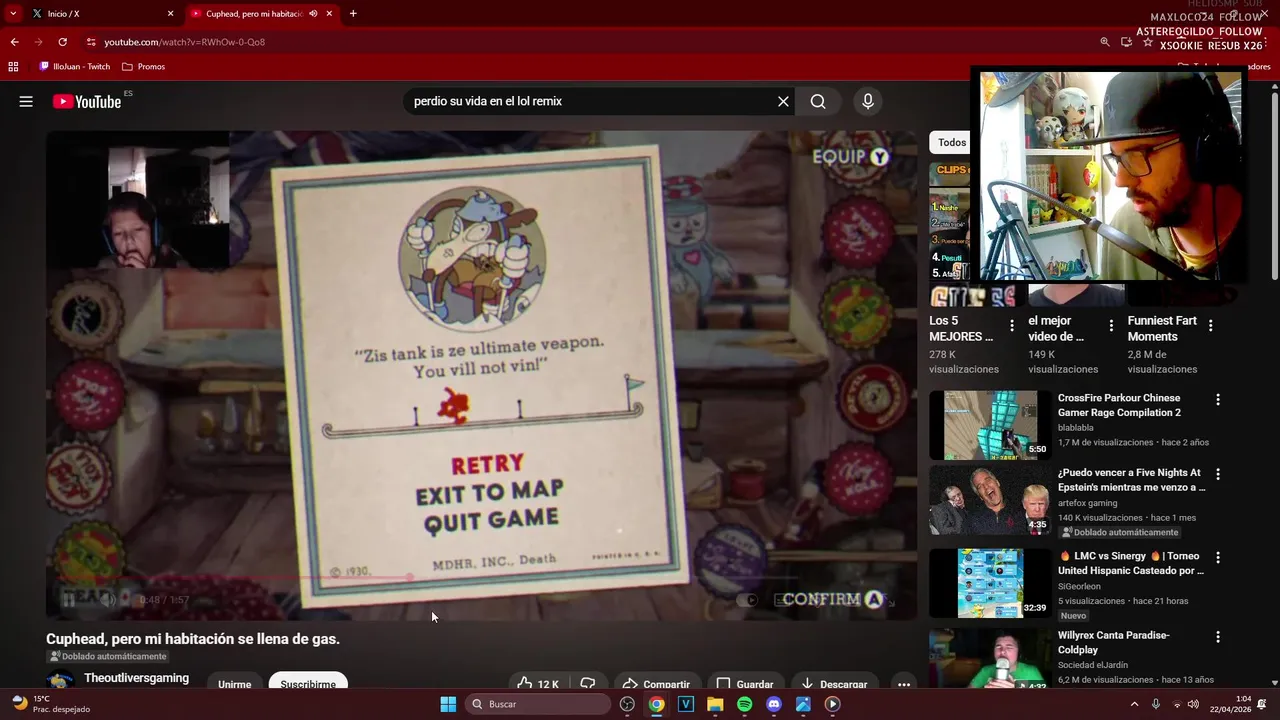Screen dimensions: 1280x720
Task: Open Theoutliversgaming channel name
Action: point(136,678)
